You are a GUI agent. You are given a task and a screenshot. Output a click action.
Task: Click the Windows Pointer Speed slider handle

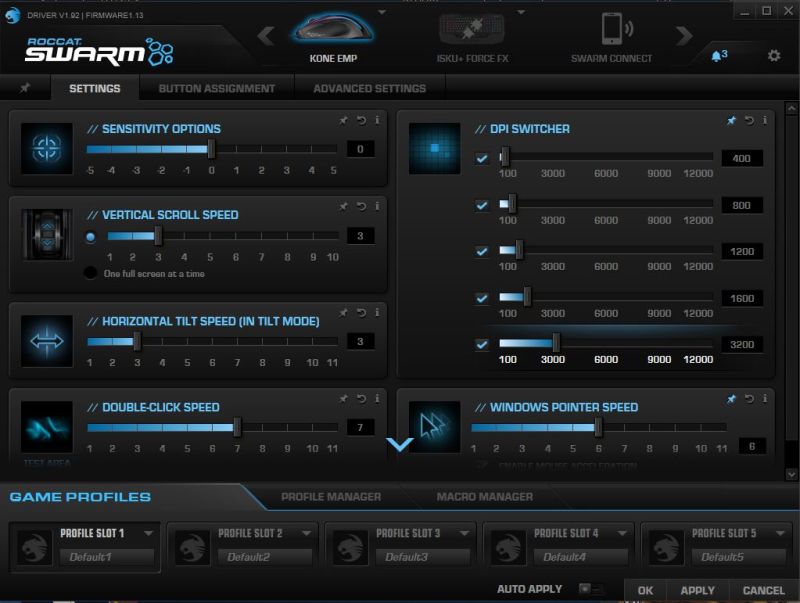tap(598, 428)
